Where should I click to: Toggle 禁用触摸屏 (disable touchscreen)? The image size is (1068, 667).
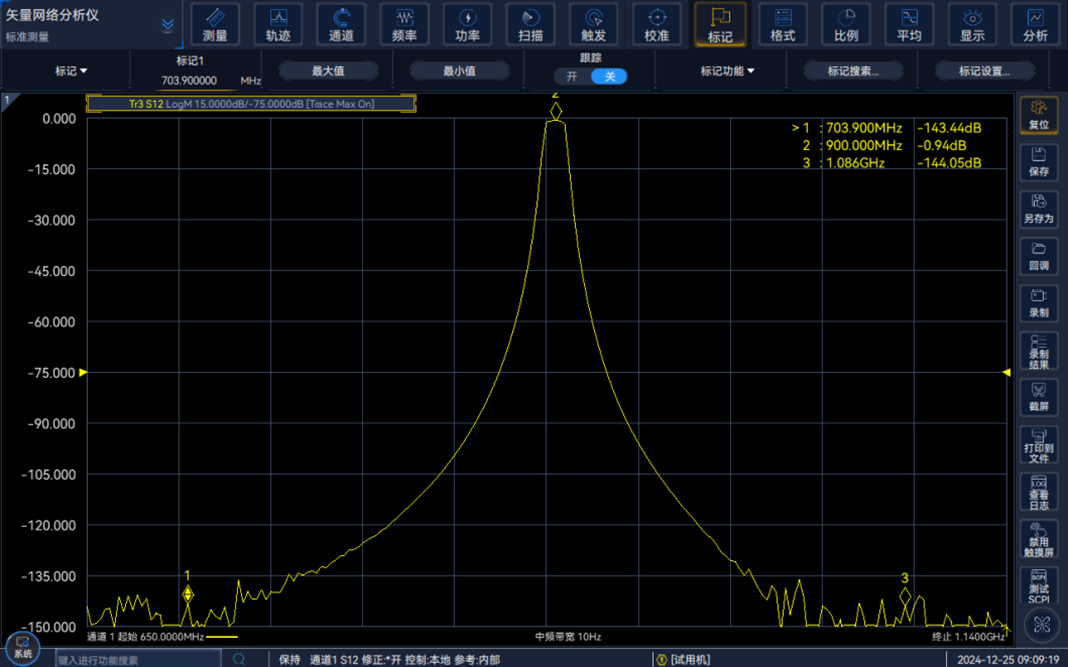[1039, 537]
